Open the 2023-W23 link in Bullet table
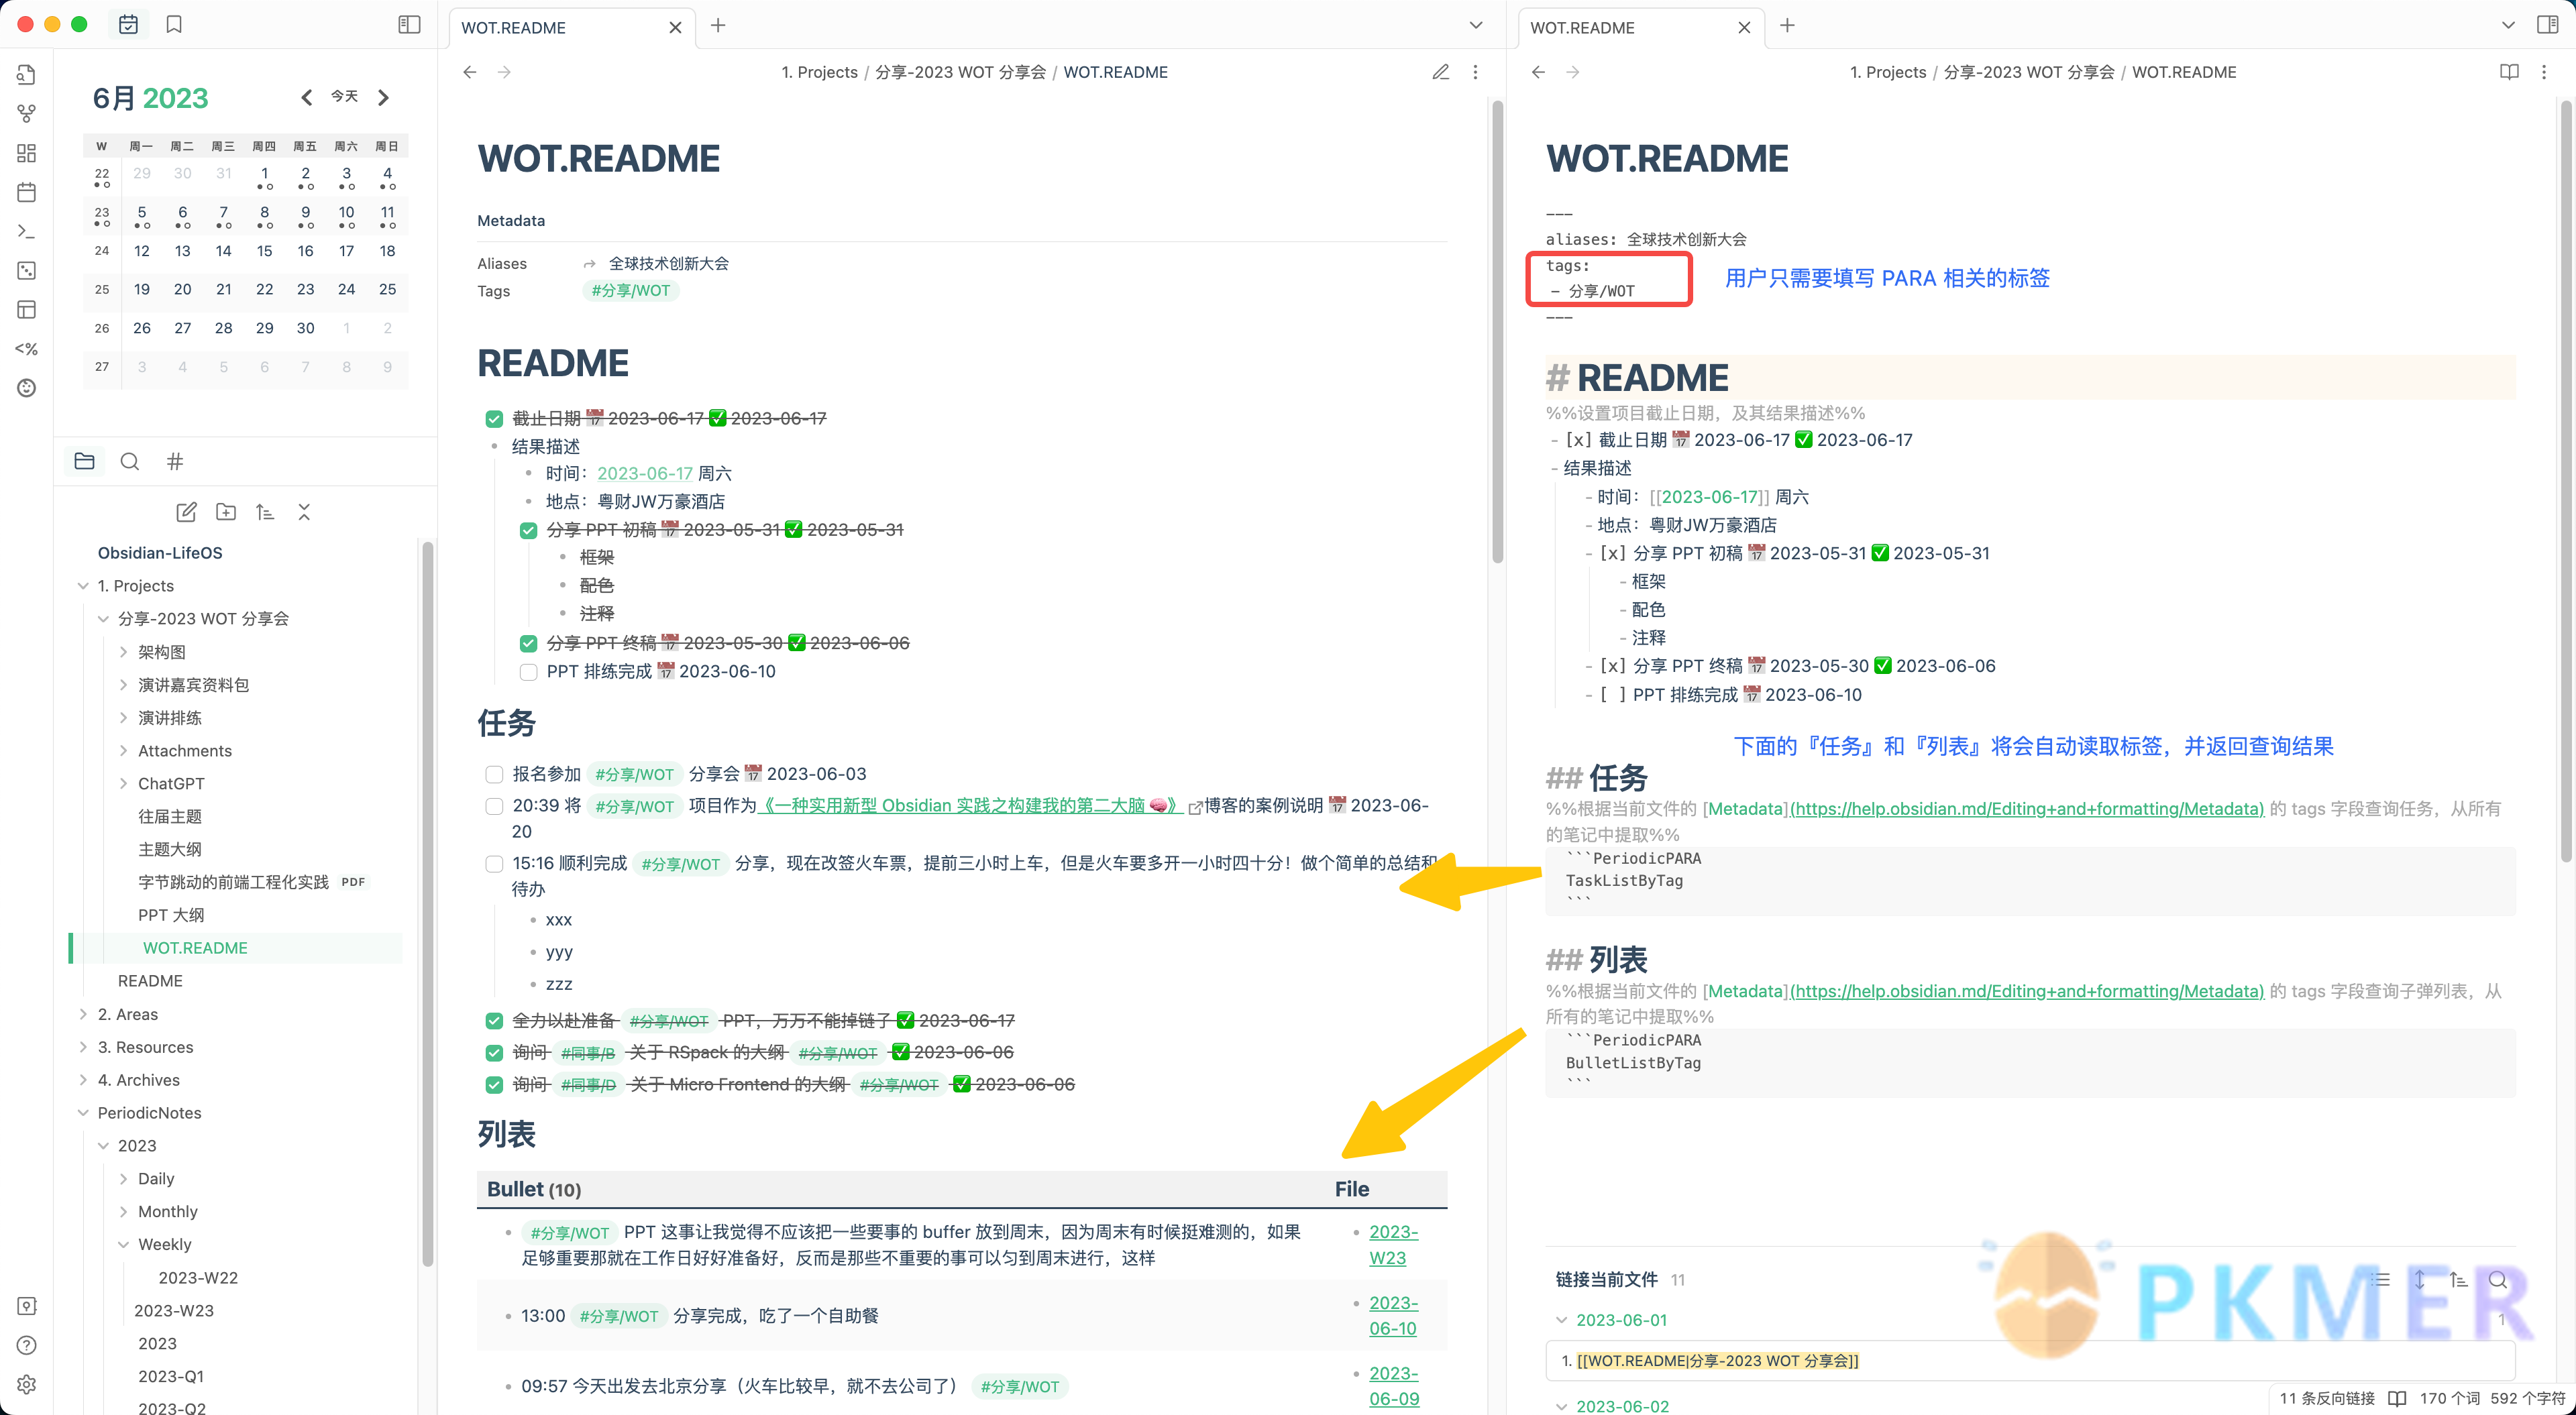Image resolution: width=2576 pixels, height=1415 pixels. pos(1393,1245)
